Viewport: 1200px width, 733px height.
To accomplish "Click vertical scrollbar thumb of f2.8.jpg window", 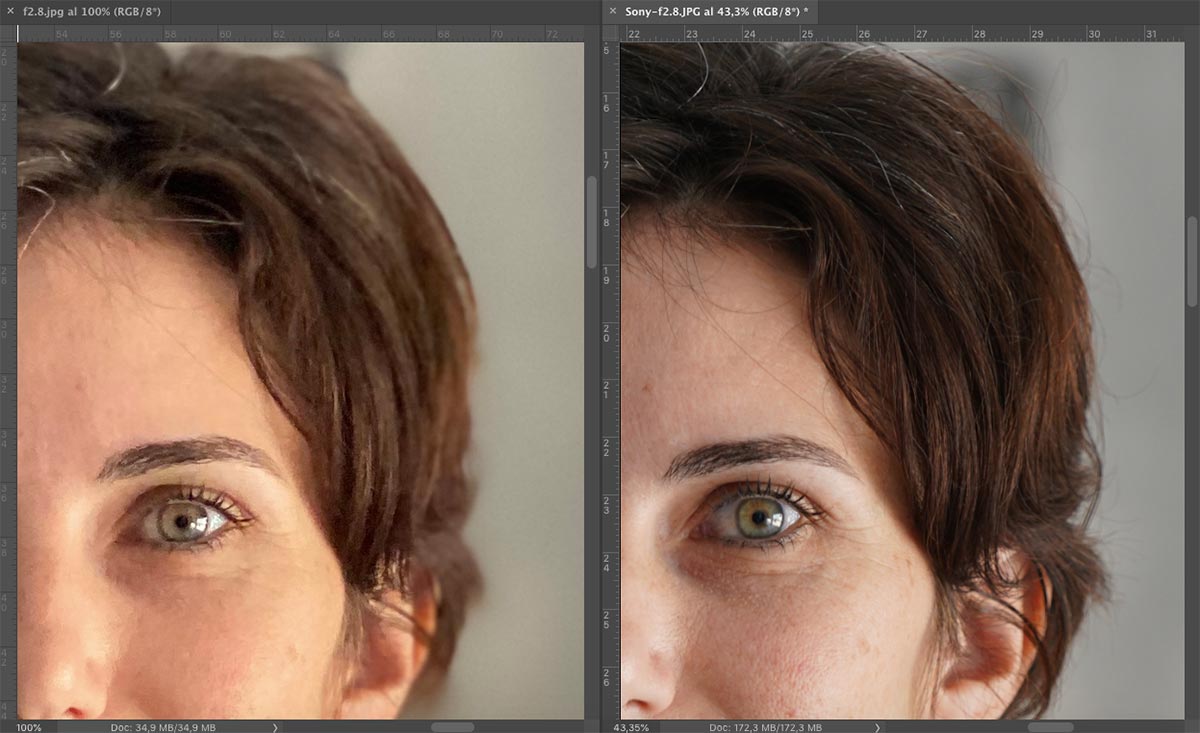I will (x=591, y=222).
